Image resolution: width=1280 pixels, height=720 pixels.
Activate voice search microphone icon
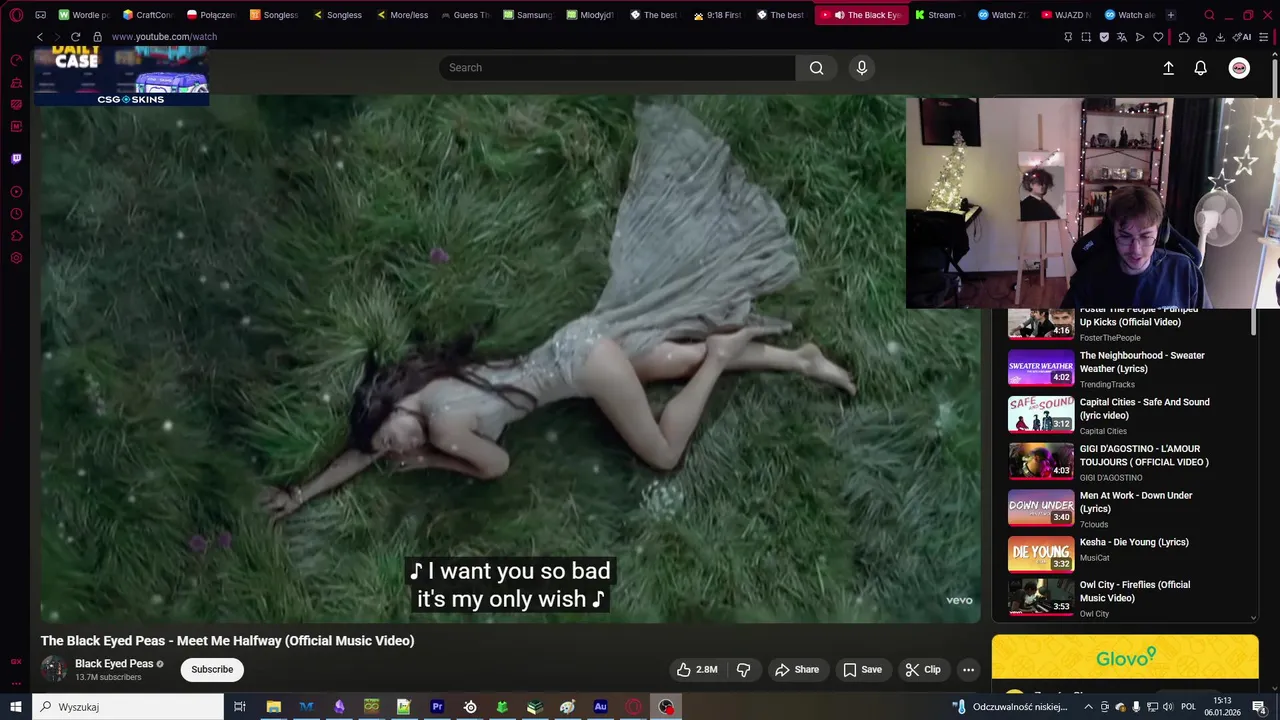coord(862,68)
